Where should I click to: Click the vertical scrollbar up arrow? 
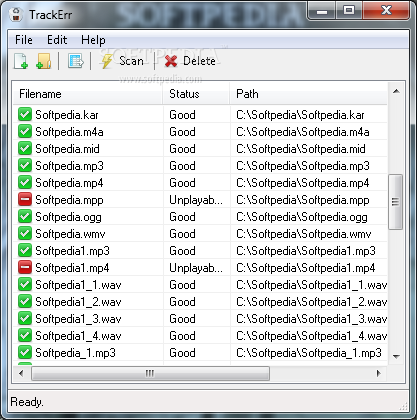[x=396, y=91]
